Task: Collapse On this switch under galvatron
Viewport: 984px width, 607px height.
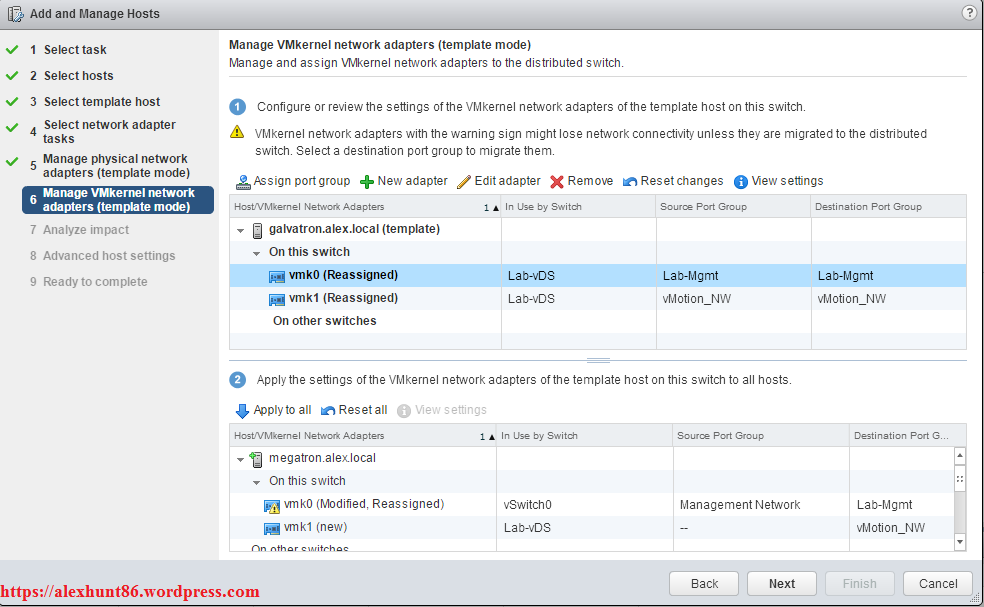Action: point(257,253)
